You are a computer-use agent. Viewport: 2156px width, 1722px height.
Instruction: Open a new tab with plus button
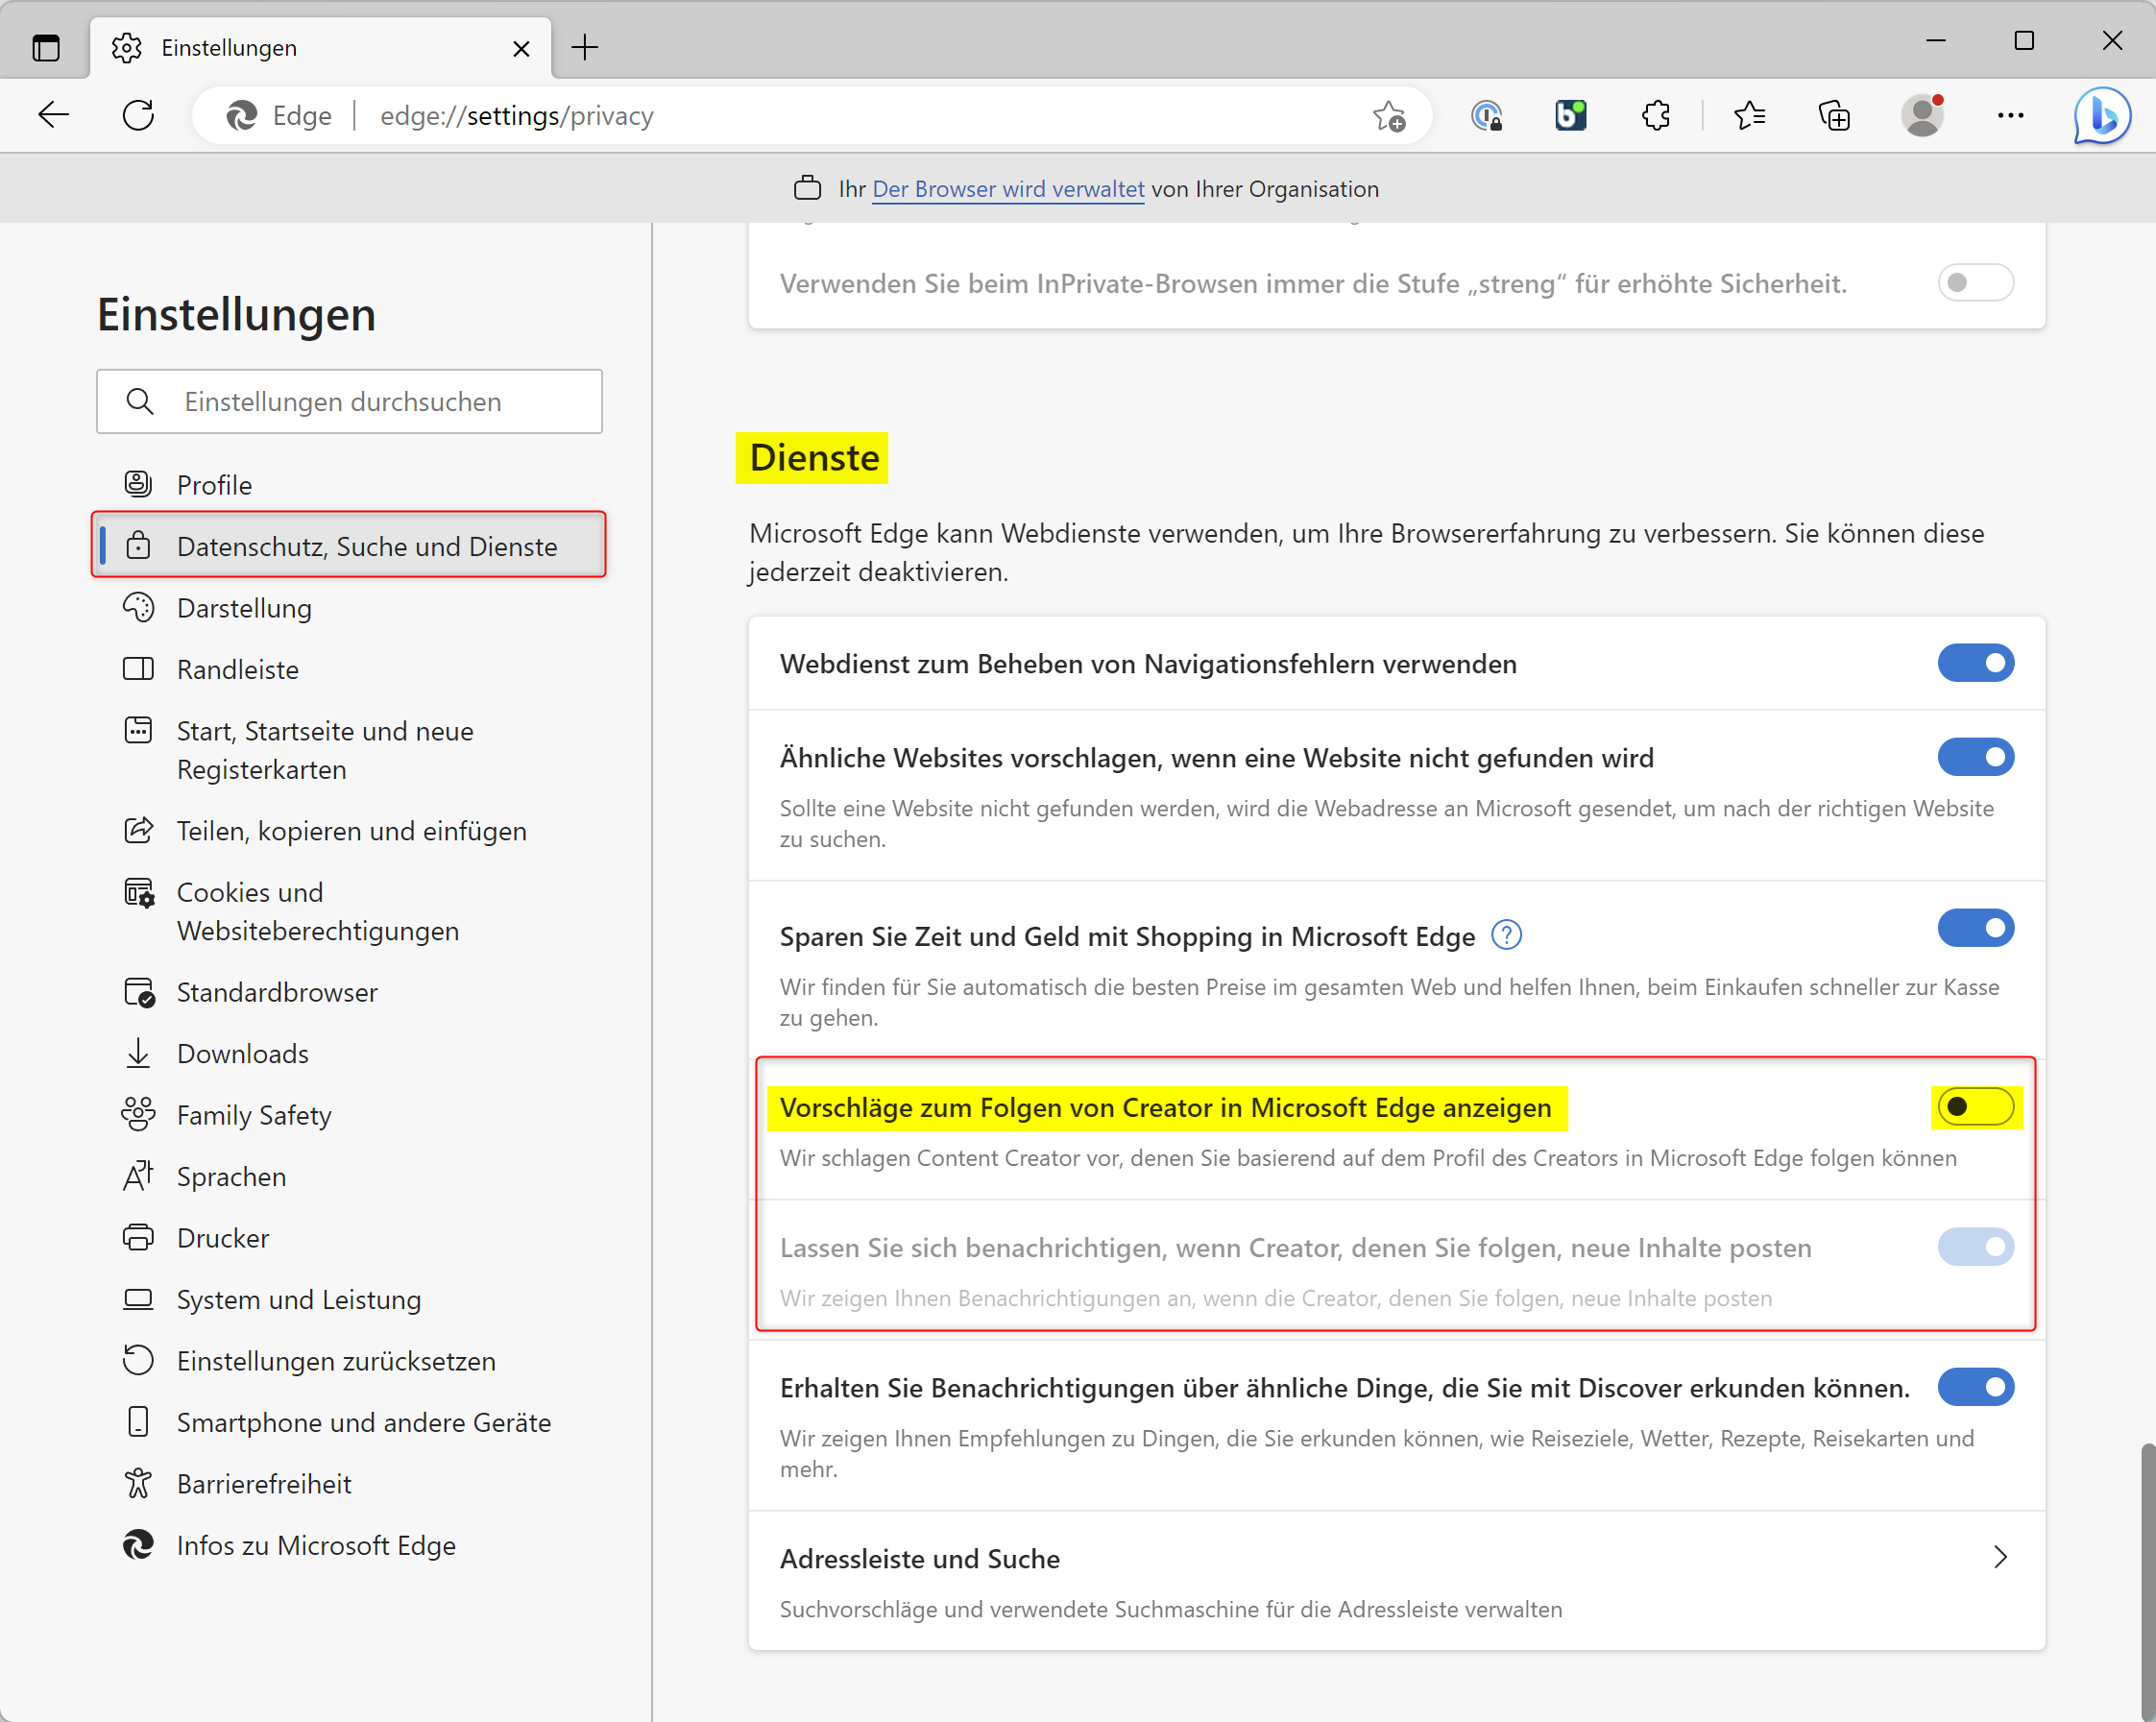(585, 47)
